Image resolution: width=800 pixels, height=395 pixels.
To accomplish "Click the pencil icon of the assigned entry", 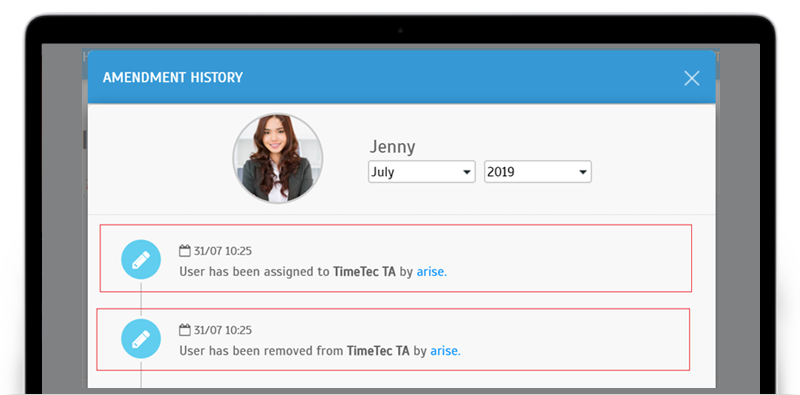I will point(141,260).
